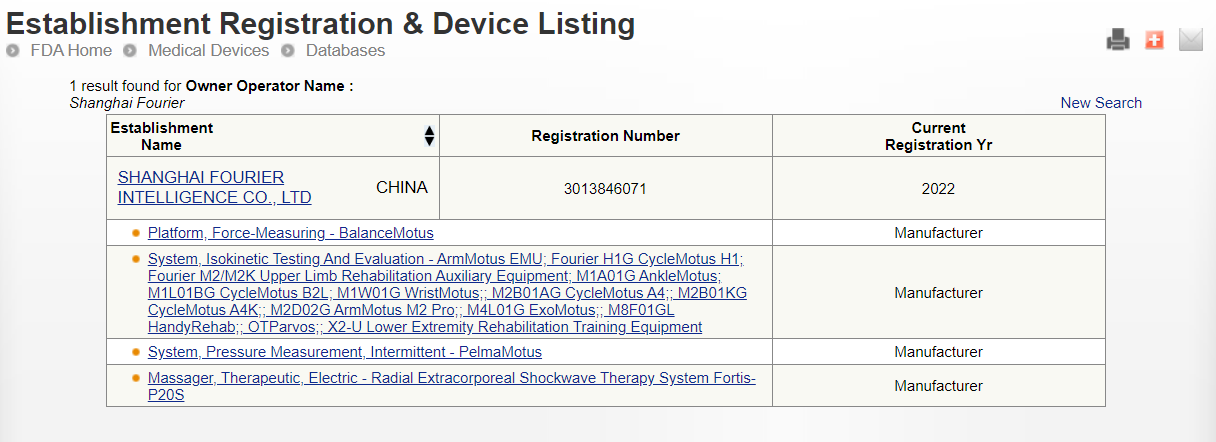Viewport: 1216px width, 442px height.
Task: Click the orange bullet beside PelmaMotus listing
Action: [136, 352]
